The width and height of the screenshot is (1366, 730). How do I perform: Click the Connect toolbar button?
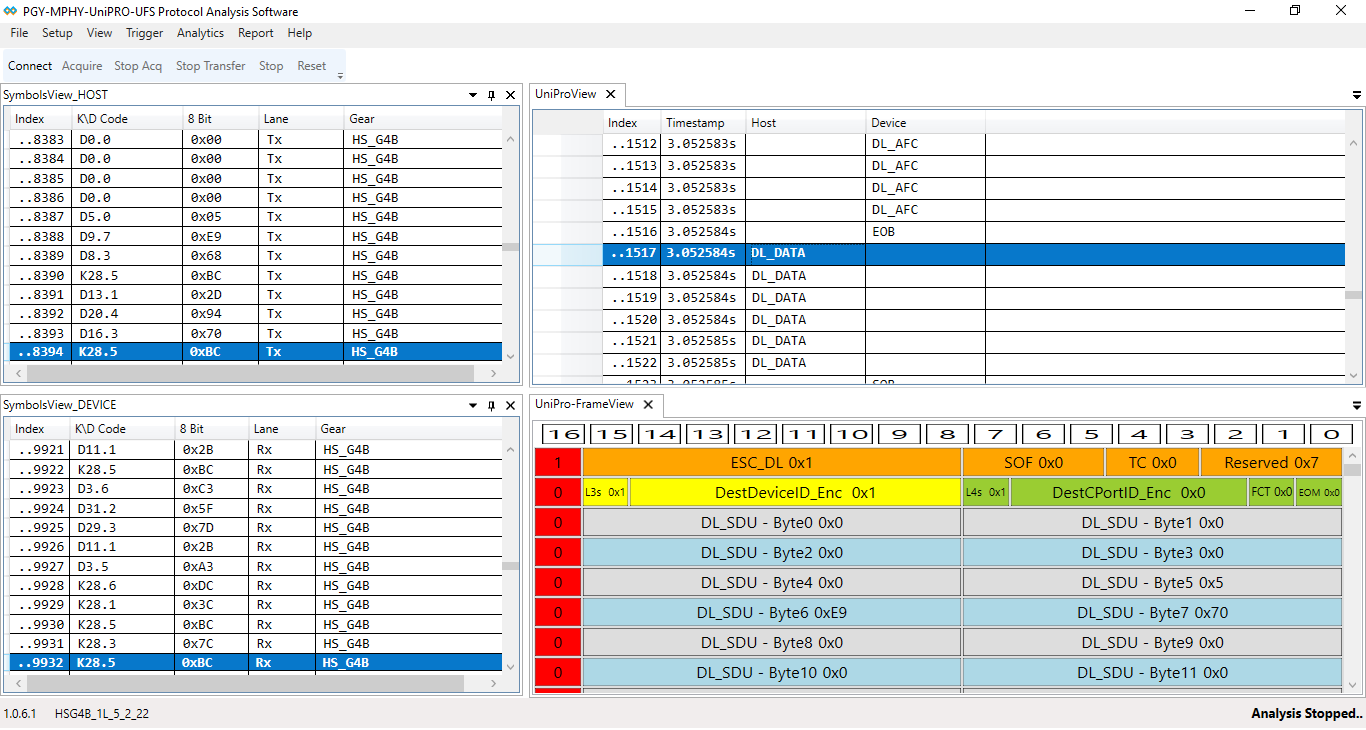coord(30,66)
